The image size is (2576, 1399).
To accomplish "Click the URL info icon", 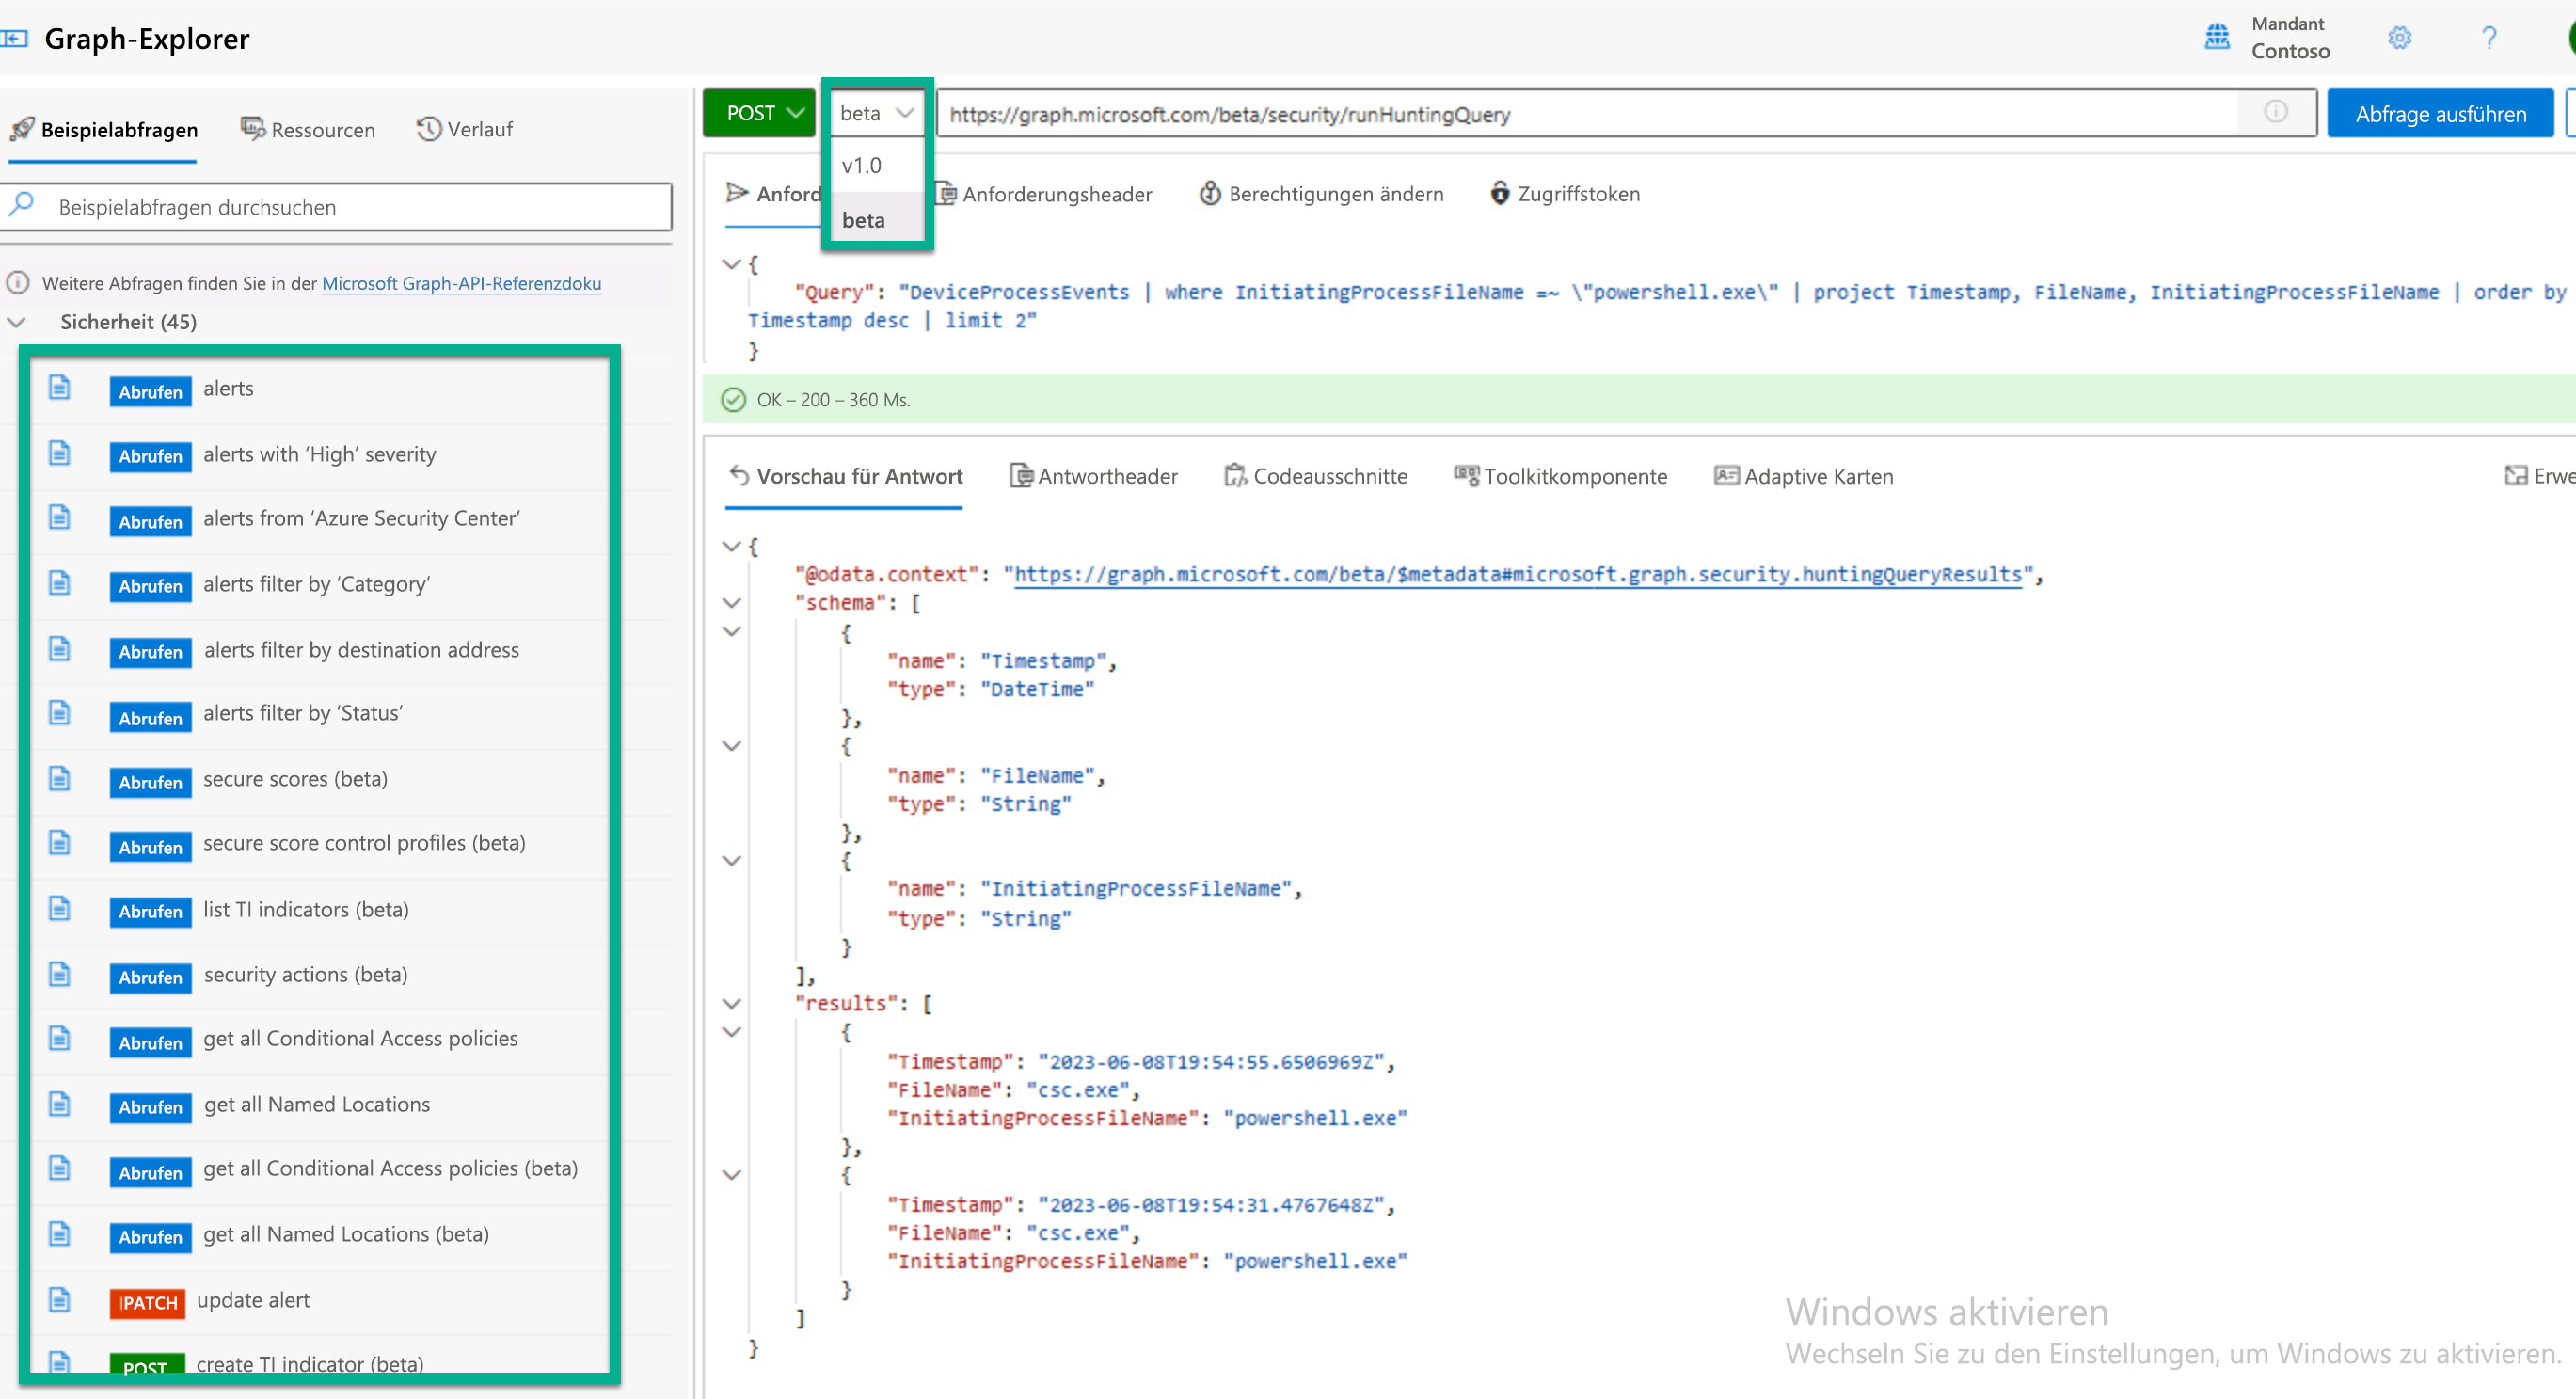I will pyautogui.click(x=2275, y=112).
